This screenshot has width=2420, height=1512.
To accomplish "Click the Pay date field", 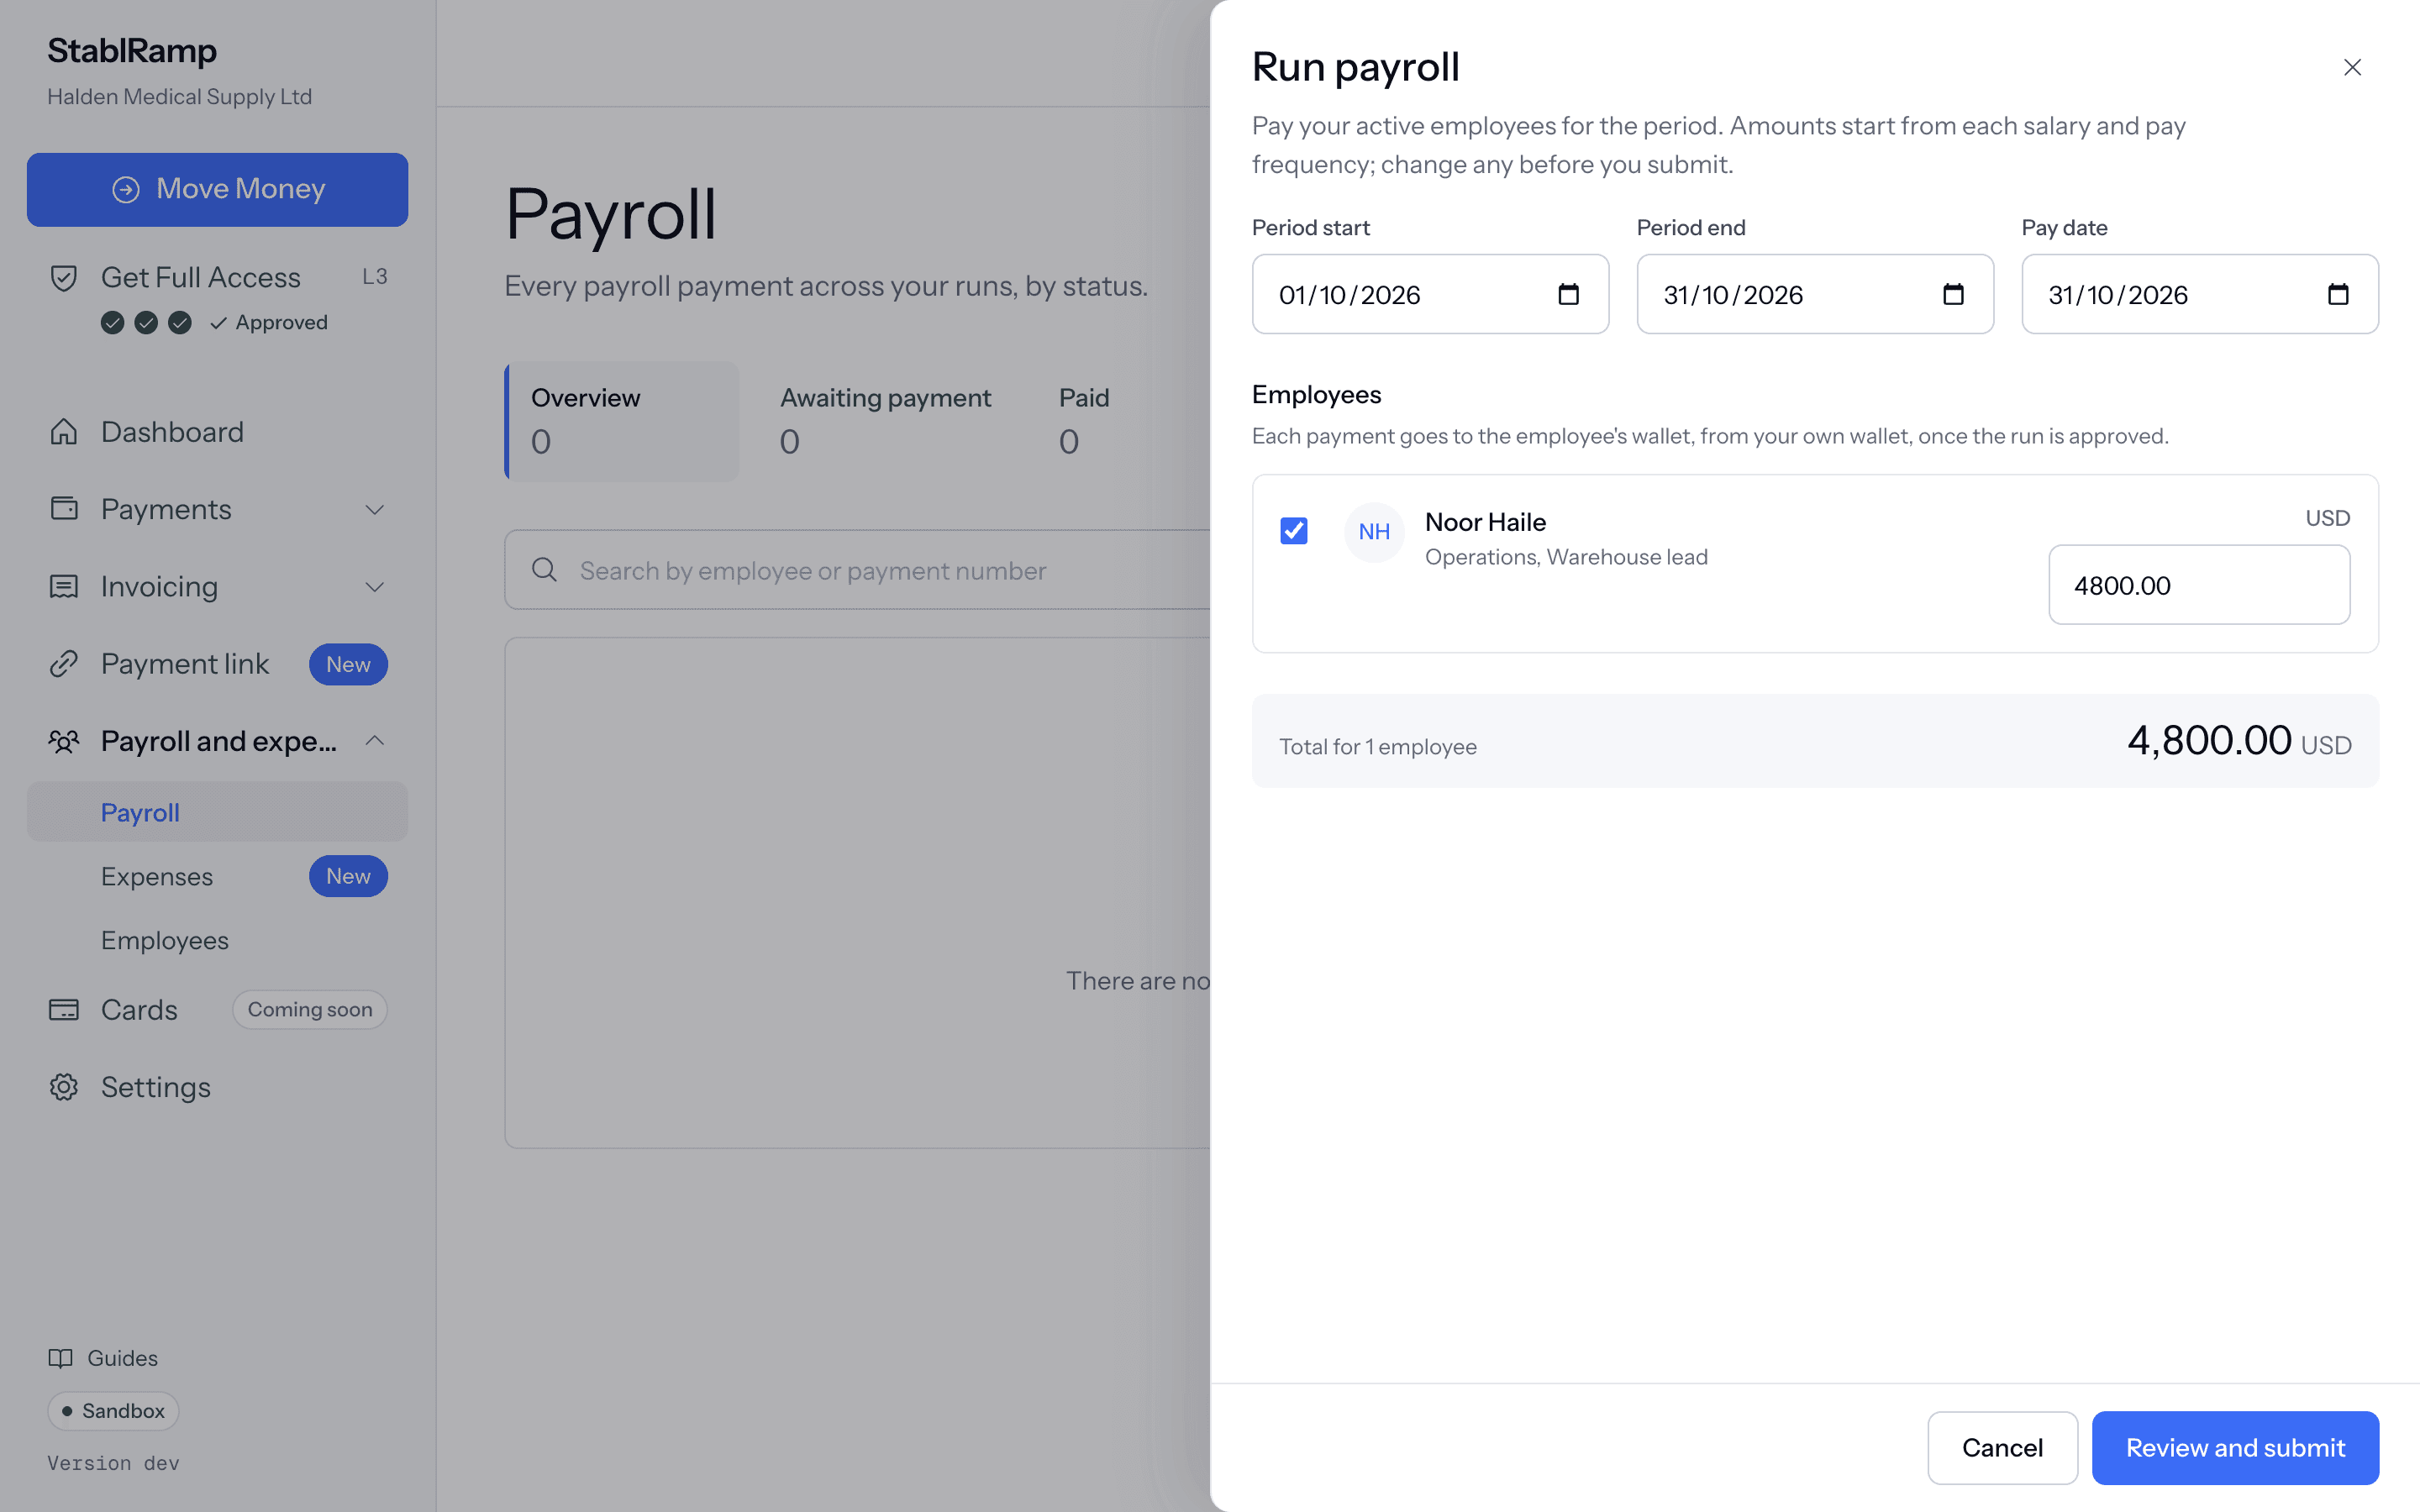I will (2199, 294).
